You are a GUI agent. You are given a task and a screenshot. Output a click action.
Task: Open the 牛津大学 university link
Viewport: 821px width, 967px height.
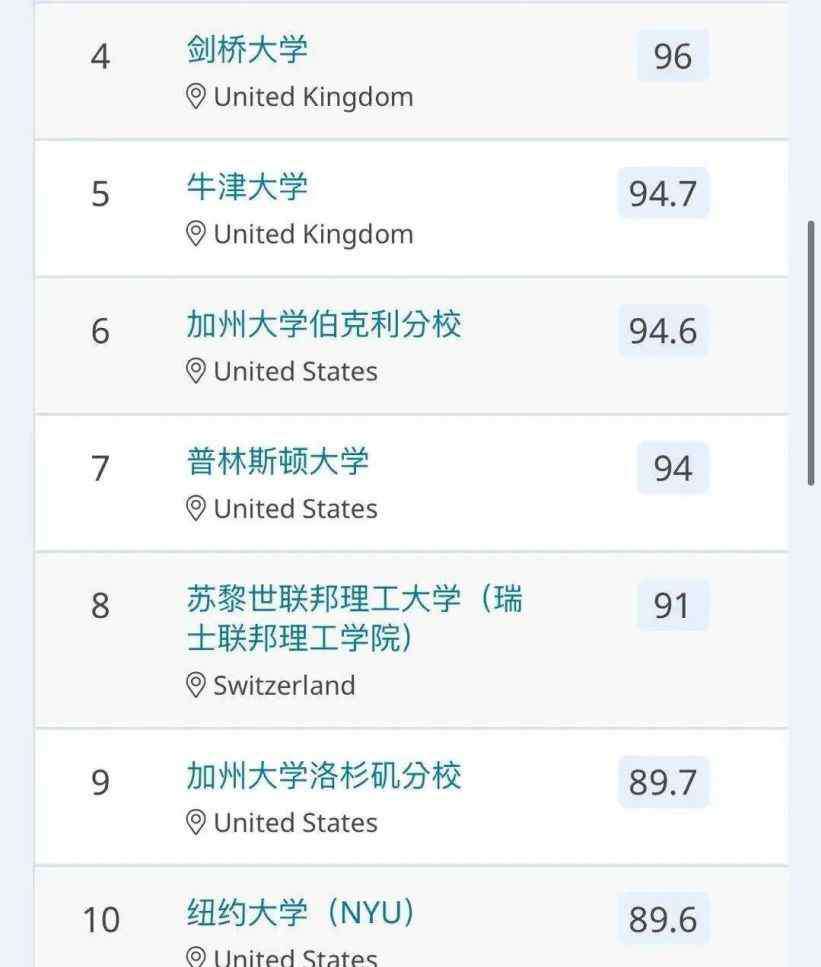[247, 187]
